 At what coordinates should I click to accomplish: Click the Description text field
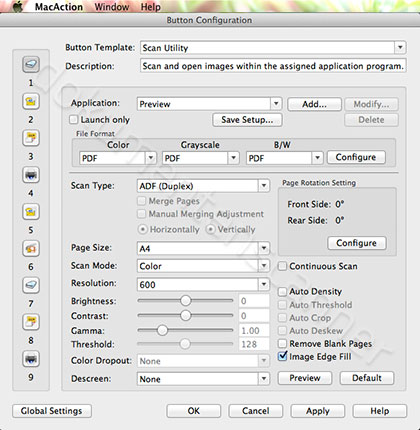click(273, 66)
